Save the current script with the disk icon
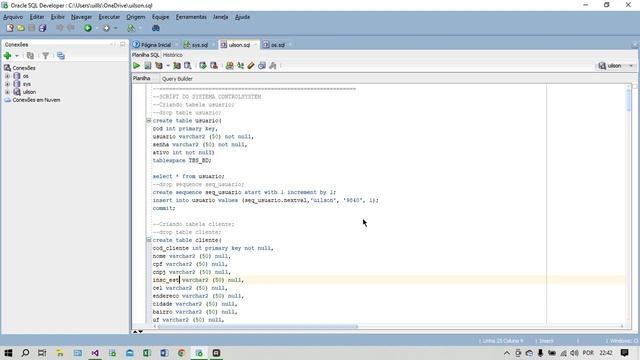640x360 pixels. [31, 28]
